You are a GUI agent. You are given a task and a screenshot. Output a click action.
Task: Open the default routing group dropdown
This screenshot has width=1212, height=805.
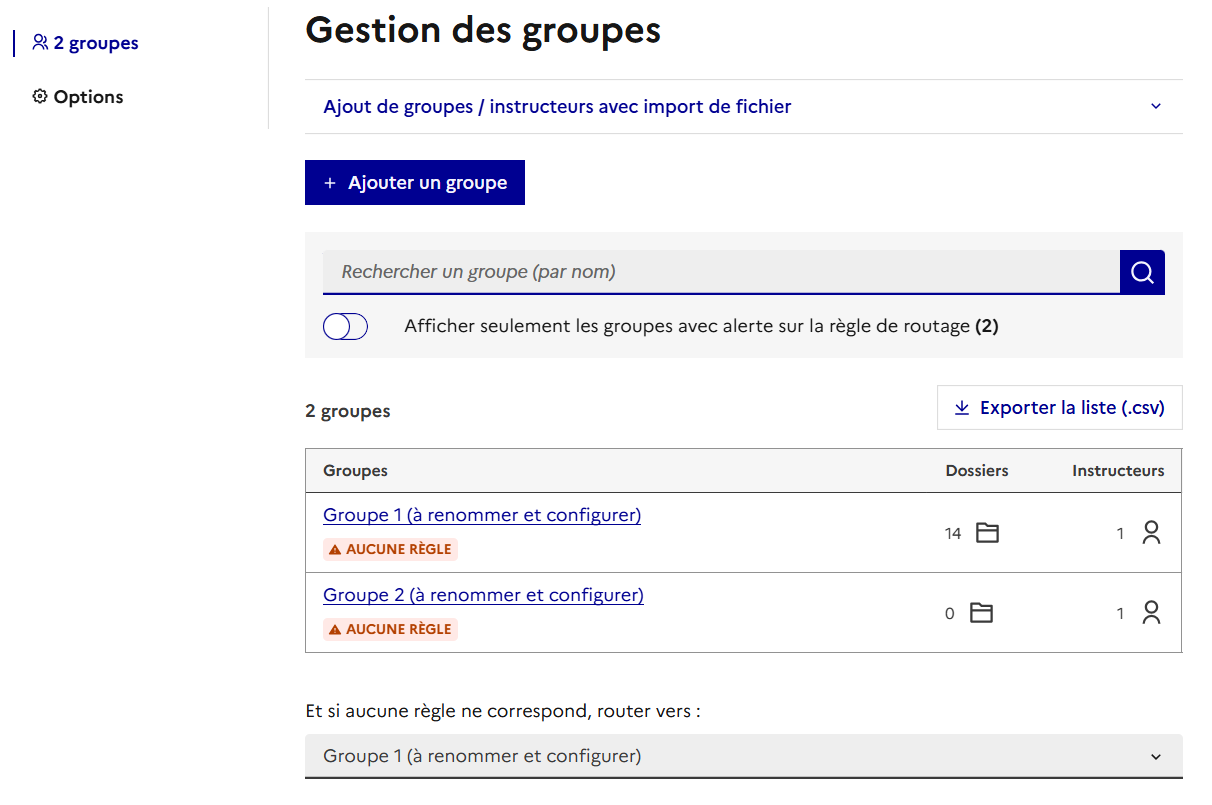tap(743, 756)
